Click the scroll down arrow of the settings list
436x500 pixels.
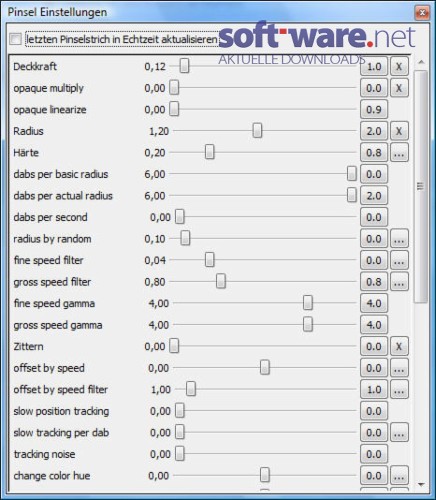coord(421,484)
